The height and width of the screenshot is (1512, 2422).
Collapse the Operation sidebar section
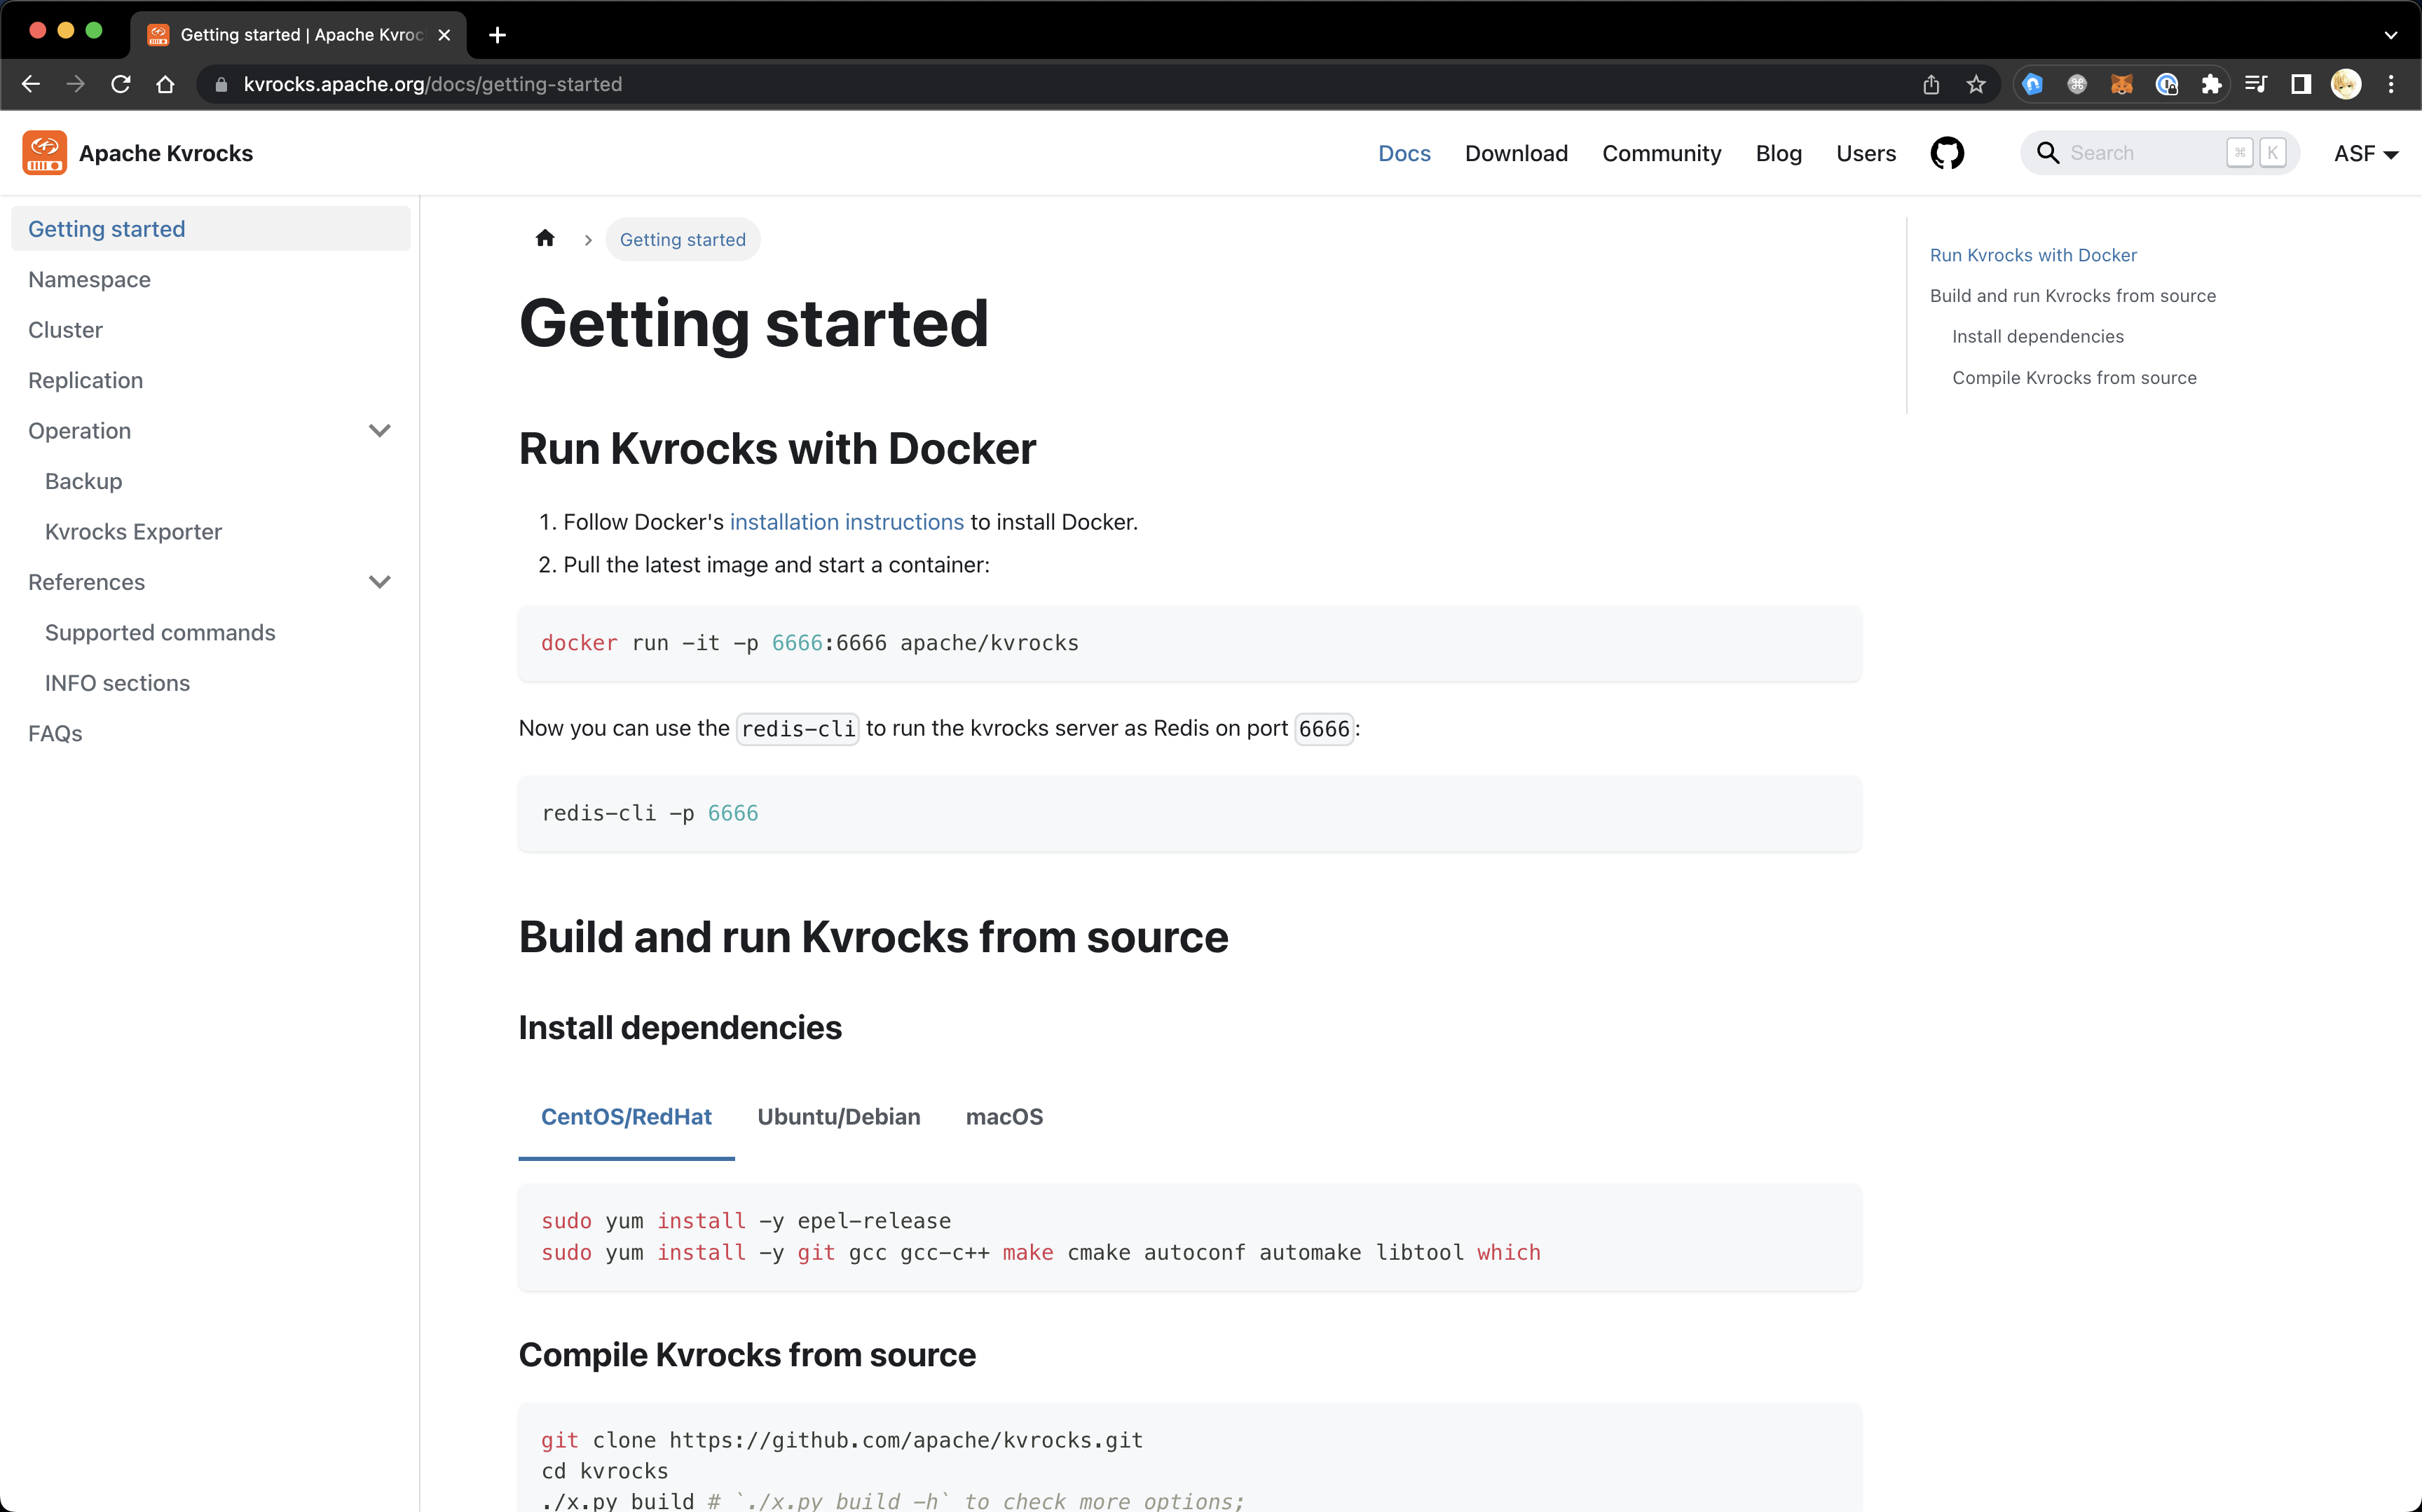coord(379,431)
